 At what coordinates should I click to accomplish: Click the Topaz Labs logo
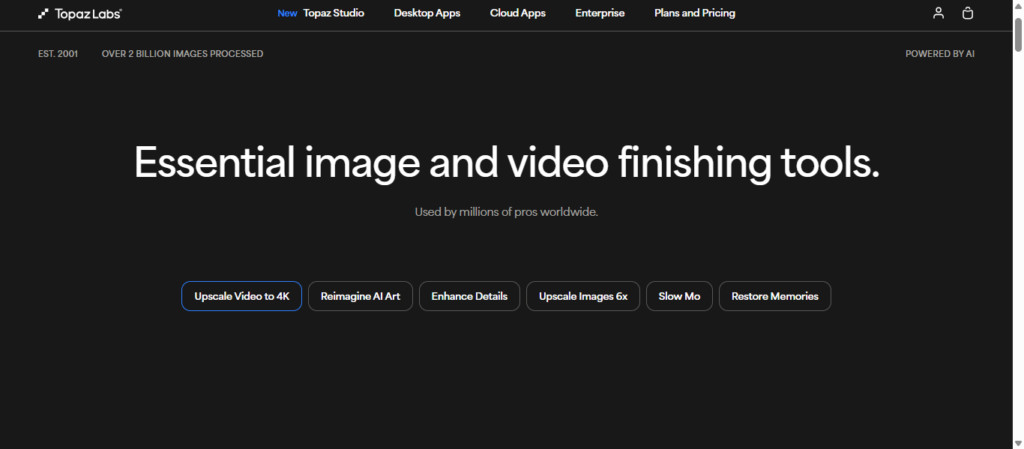(80, 14)
